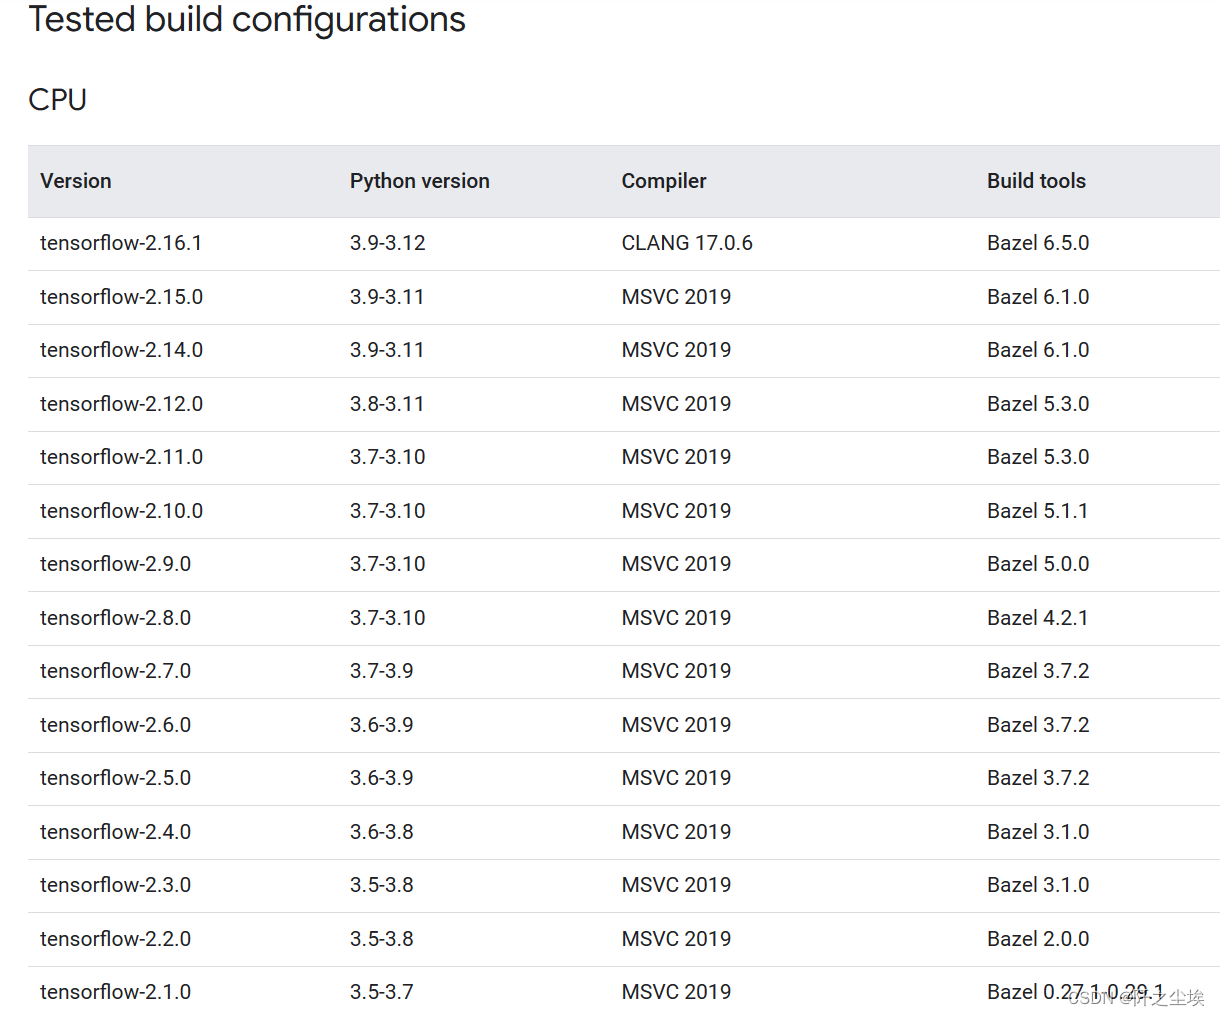The height and width of the screenshot is (1016, 1220).
Task: Select the tensorflow-2.10.0 cell
Action: pyautogui.click(x=121, y=511)
